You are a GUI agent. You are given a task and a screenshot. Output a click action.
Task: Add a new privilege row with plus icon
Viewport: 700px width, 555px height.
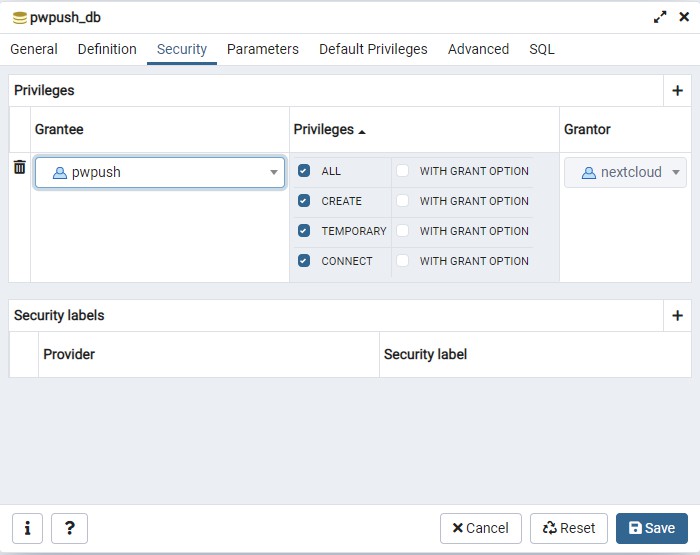pos(677,91)
